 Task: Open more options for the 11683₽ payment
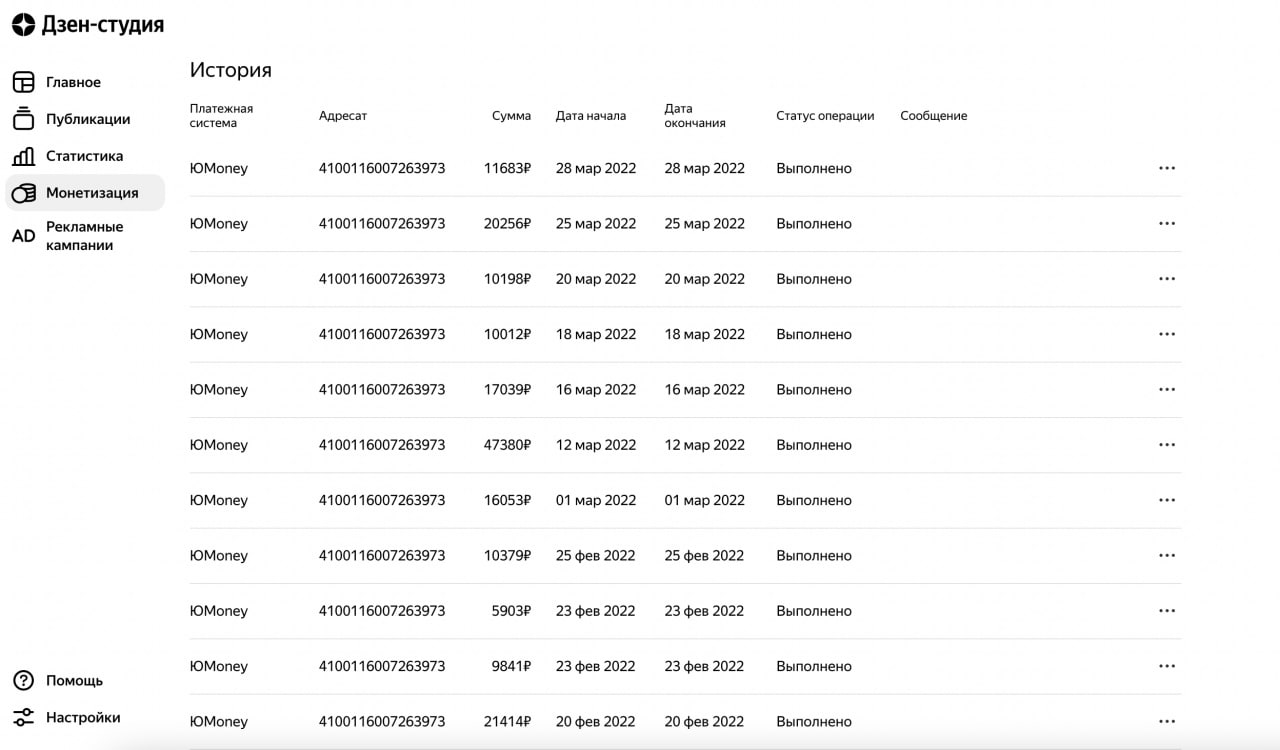click(x=1166, y=168)
